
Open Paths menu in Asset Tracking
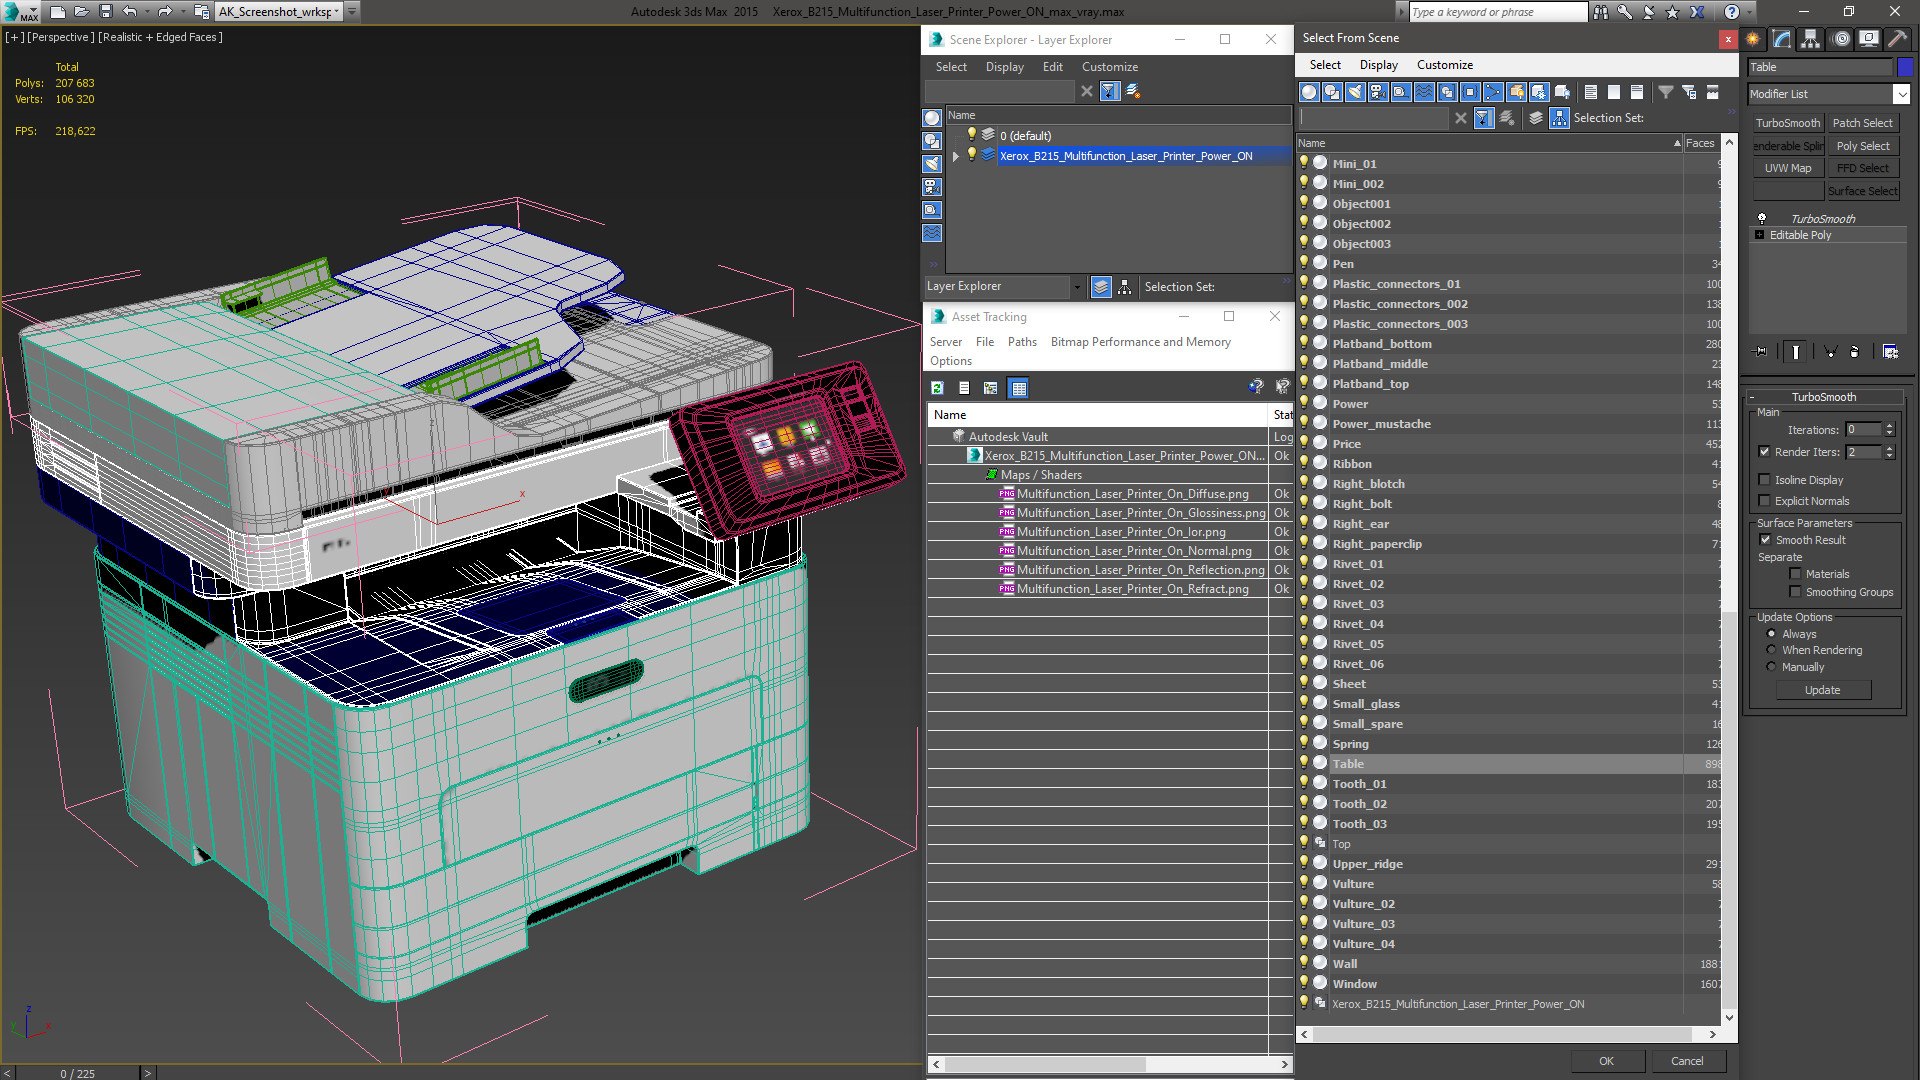pos(1022,342)
